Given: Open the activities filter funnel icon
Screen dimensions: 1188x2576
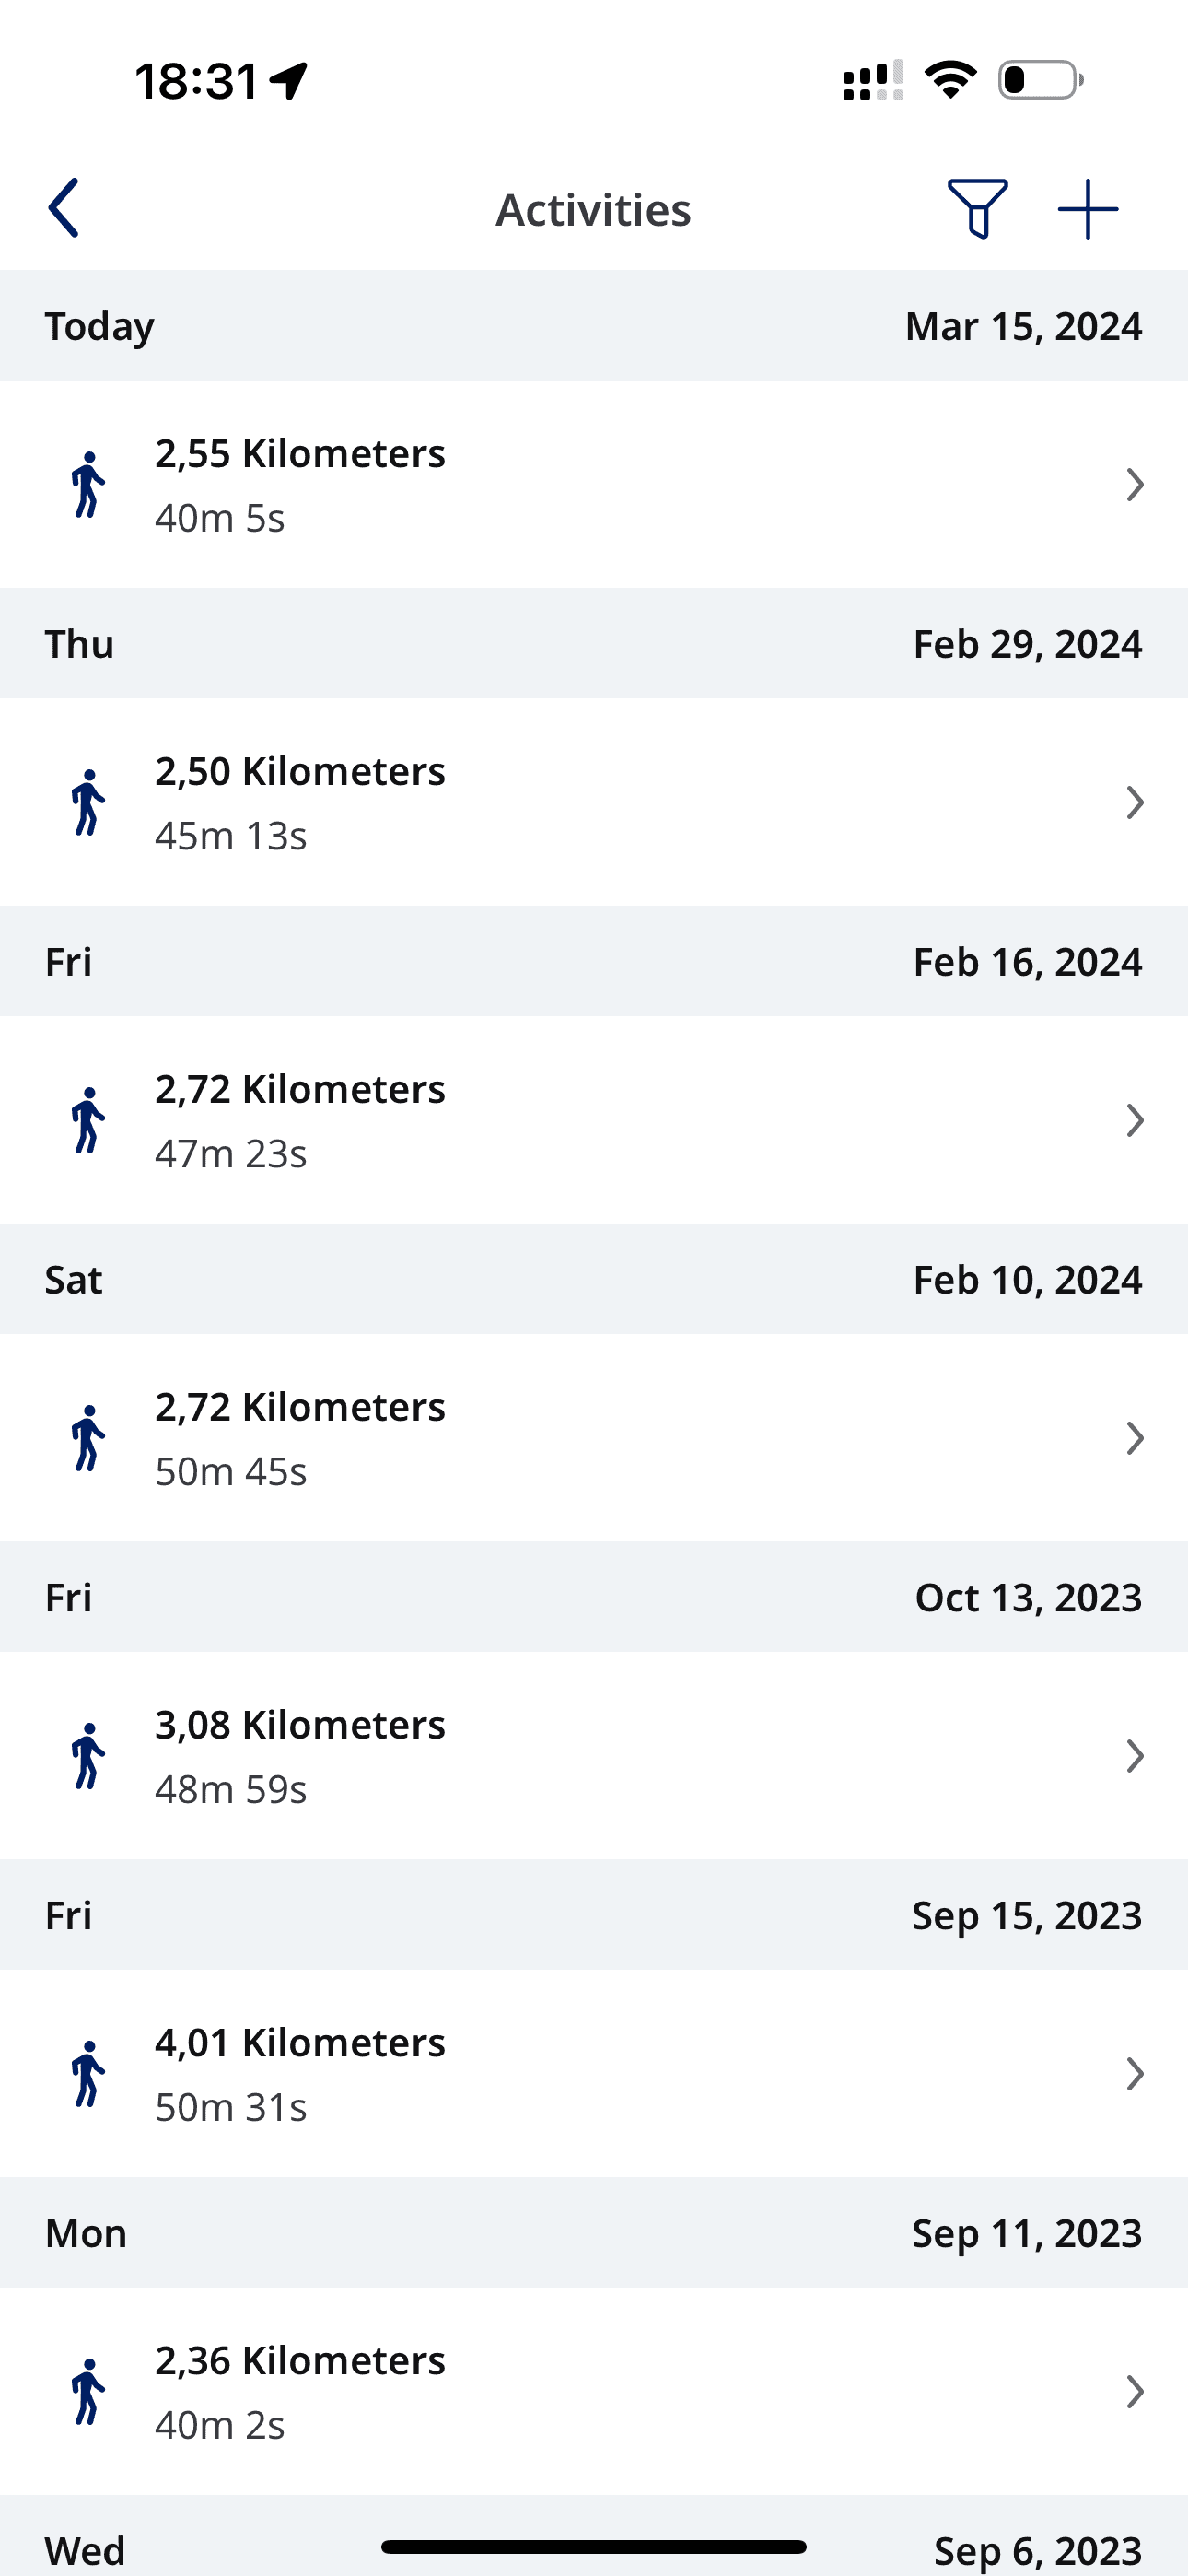Looking at the screenshot, I should [977, 209].
